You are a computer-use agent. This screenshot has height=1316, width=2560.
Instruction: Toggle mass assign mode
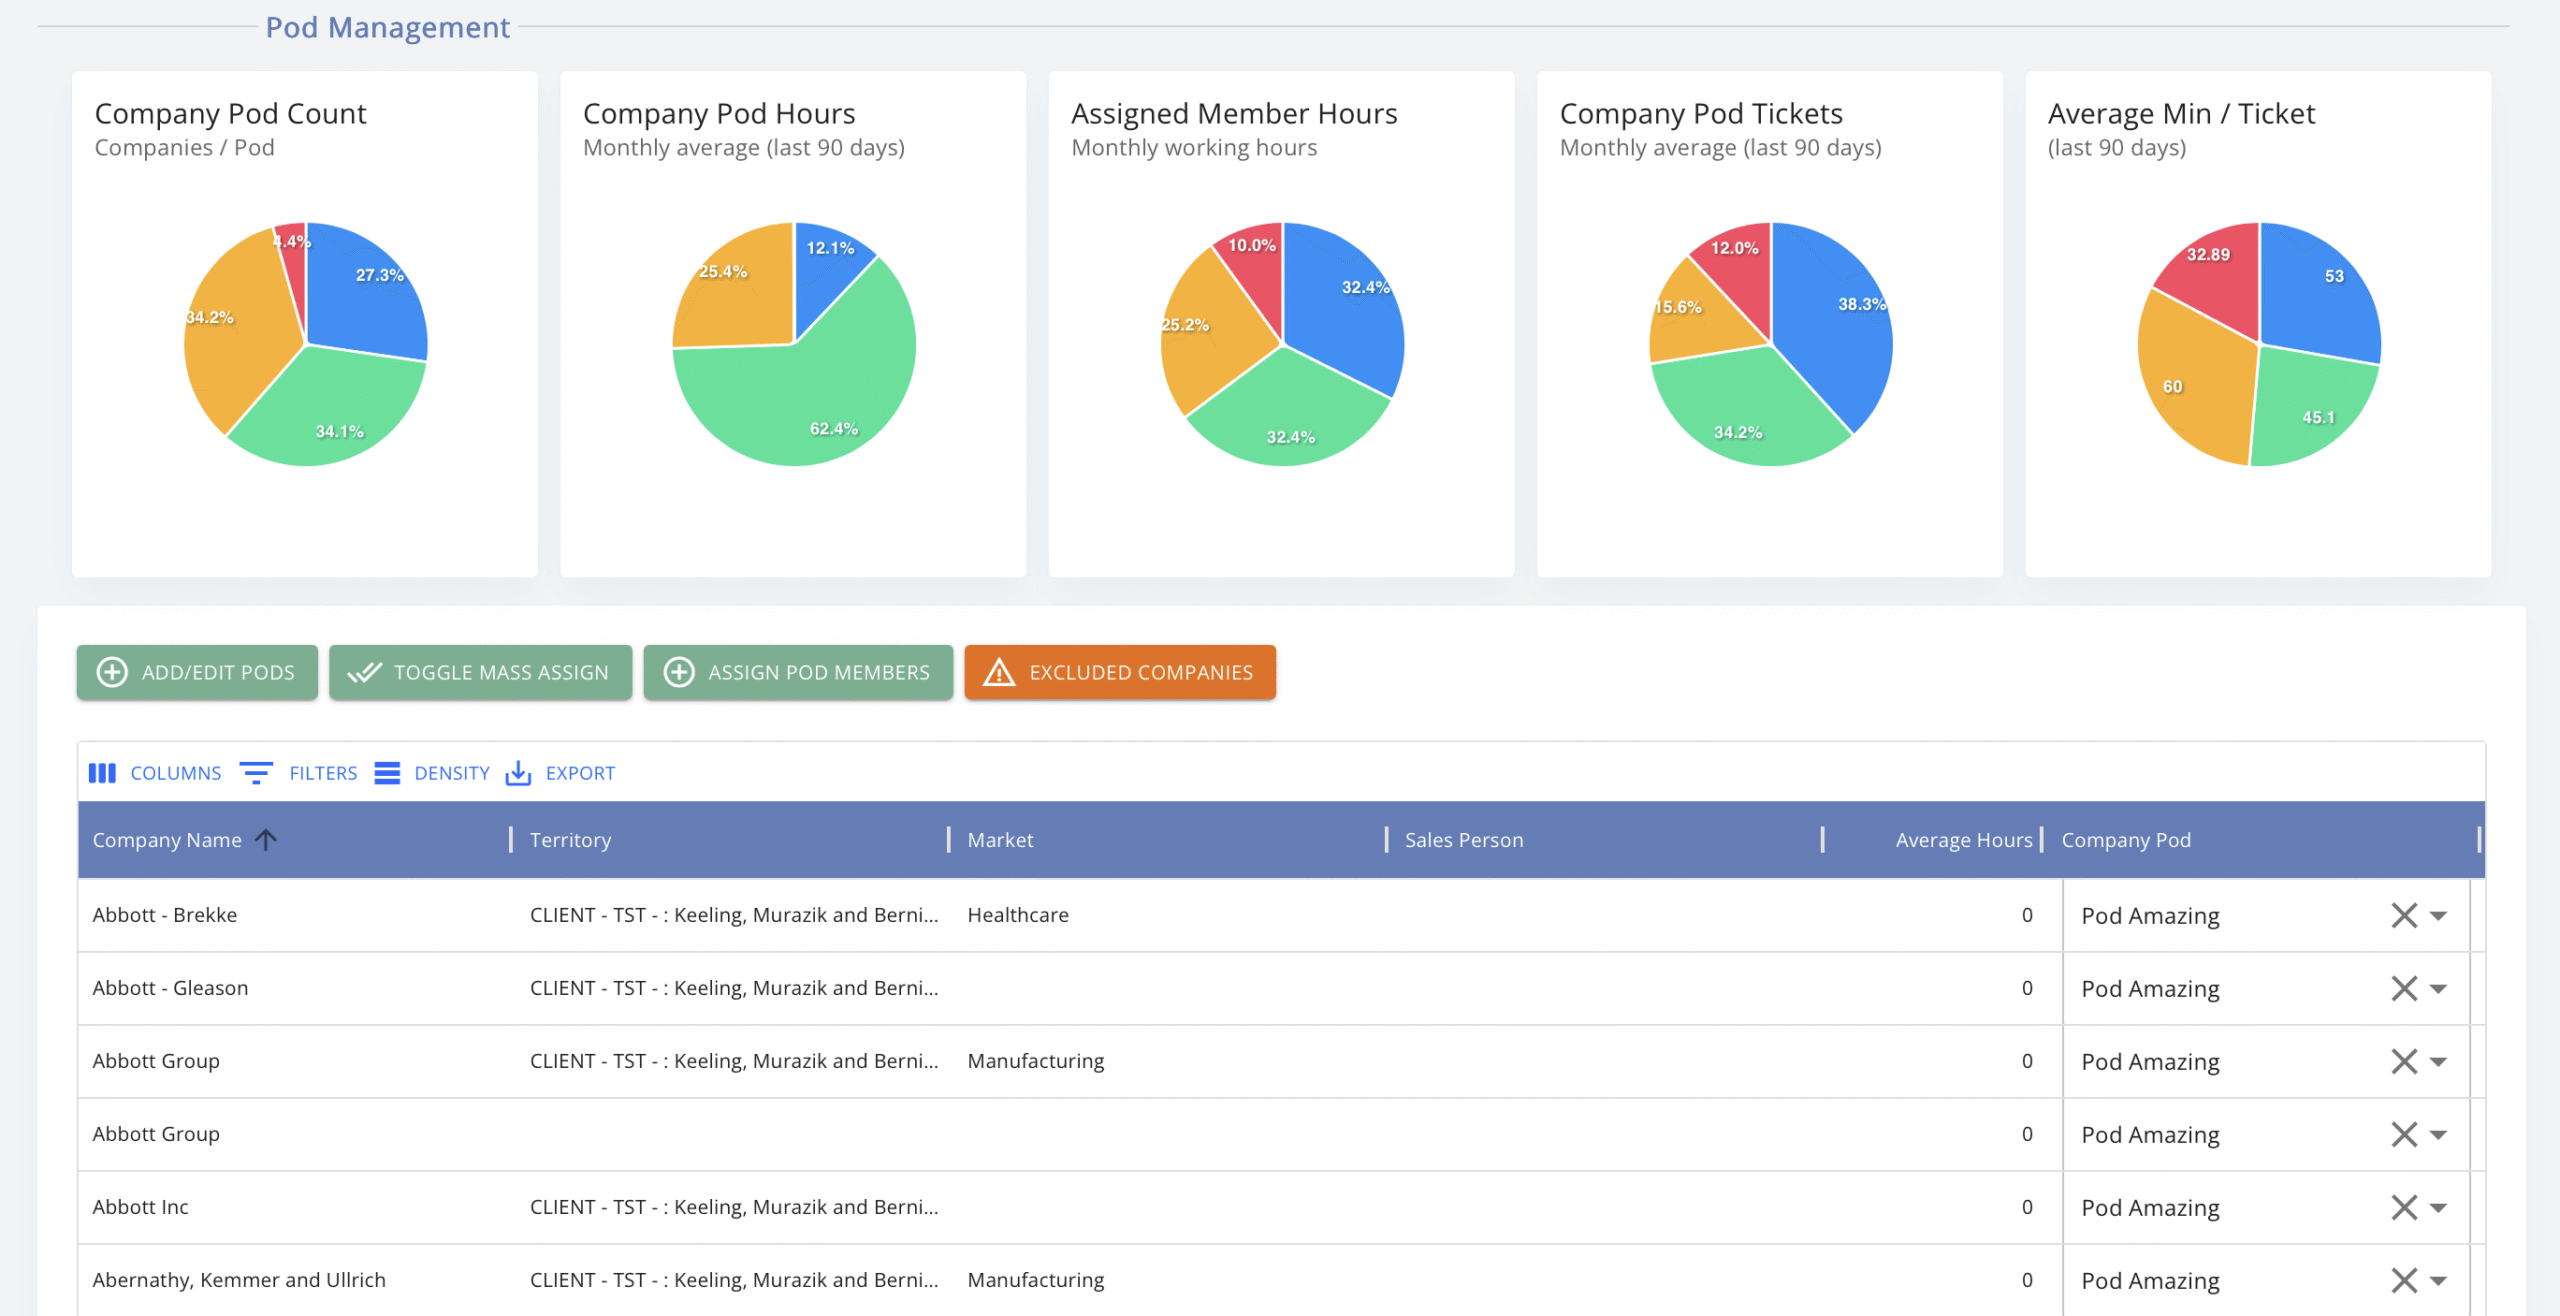[480, 672]
